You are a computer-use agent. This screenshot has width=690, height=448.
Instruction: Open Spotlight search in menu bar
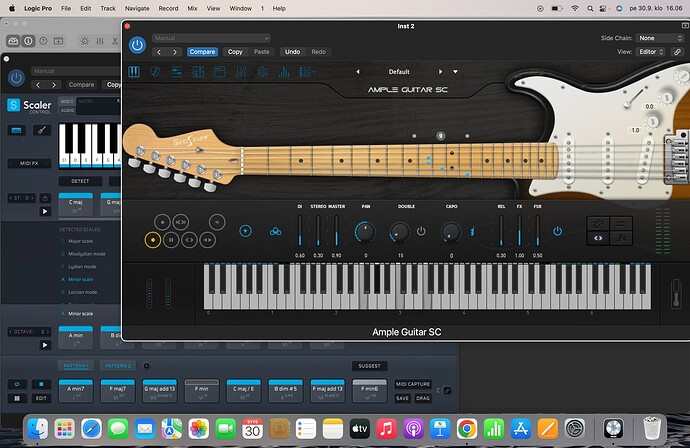pos(590,8)
